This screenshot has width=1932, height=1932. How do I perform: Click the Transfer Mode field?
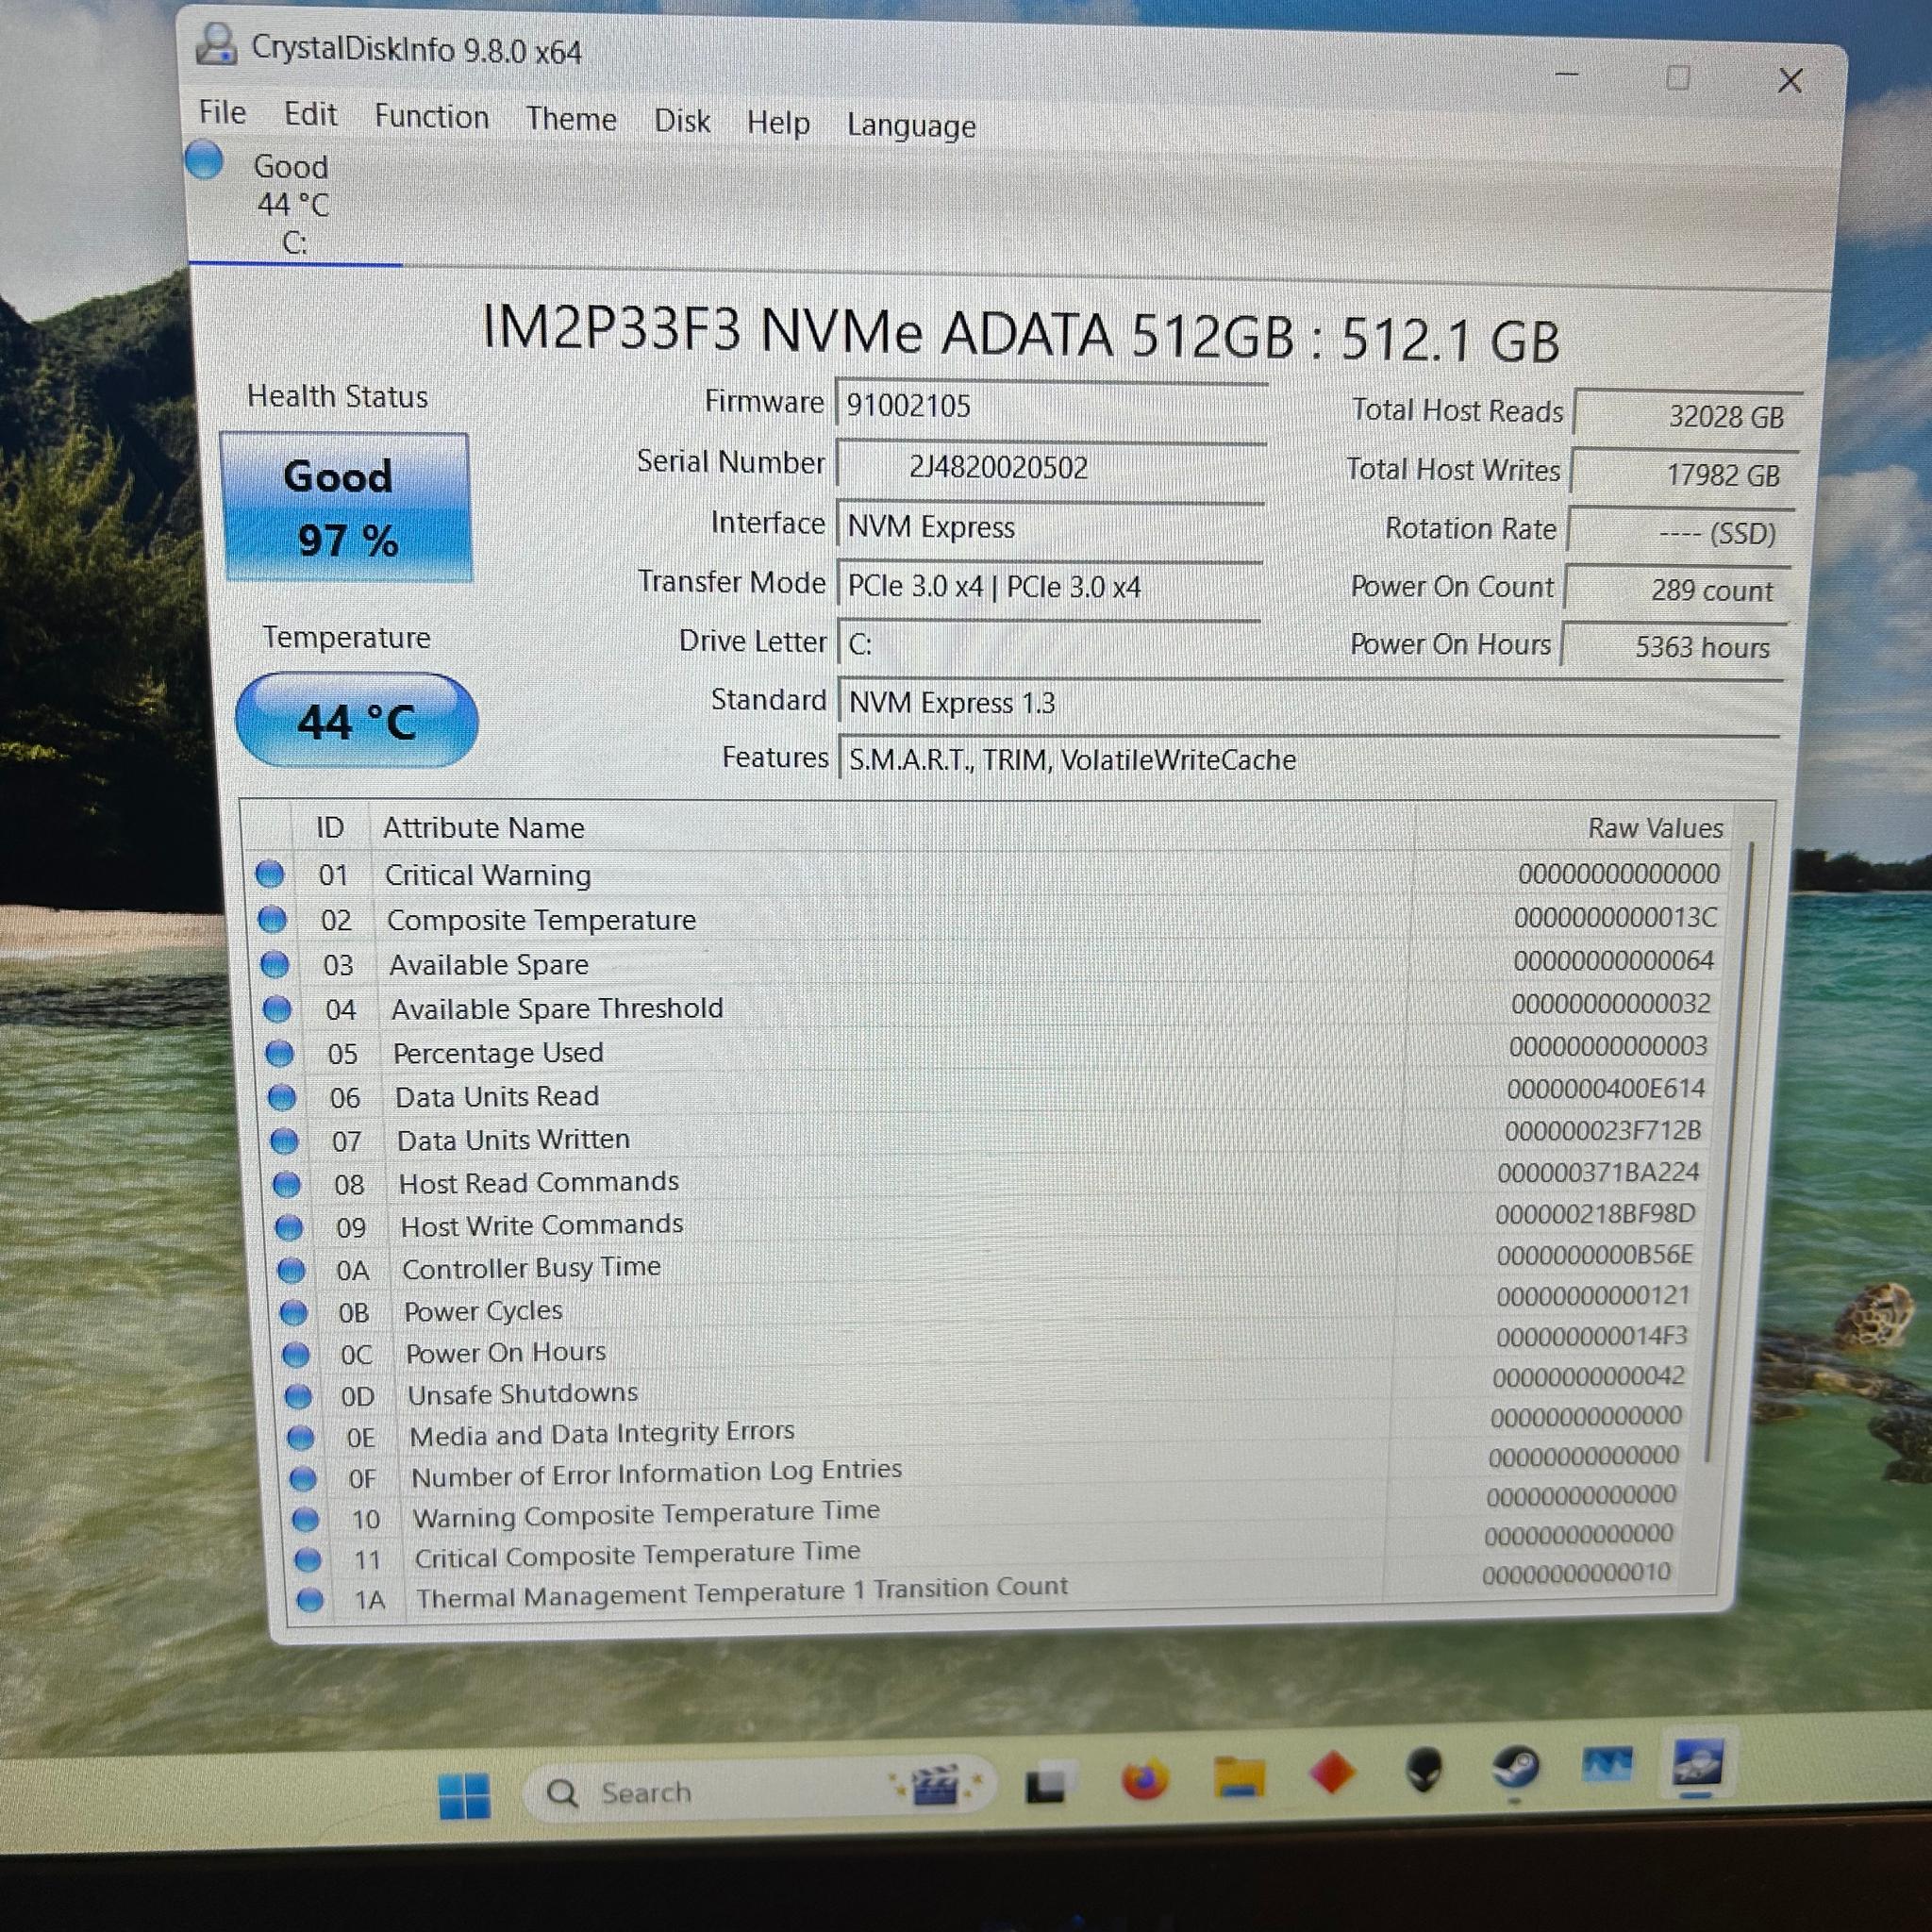1050,586
